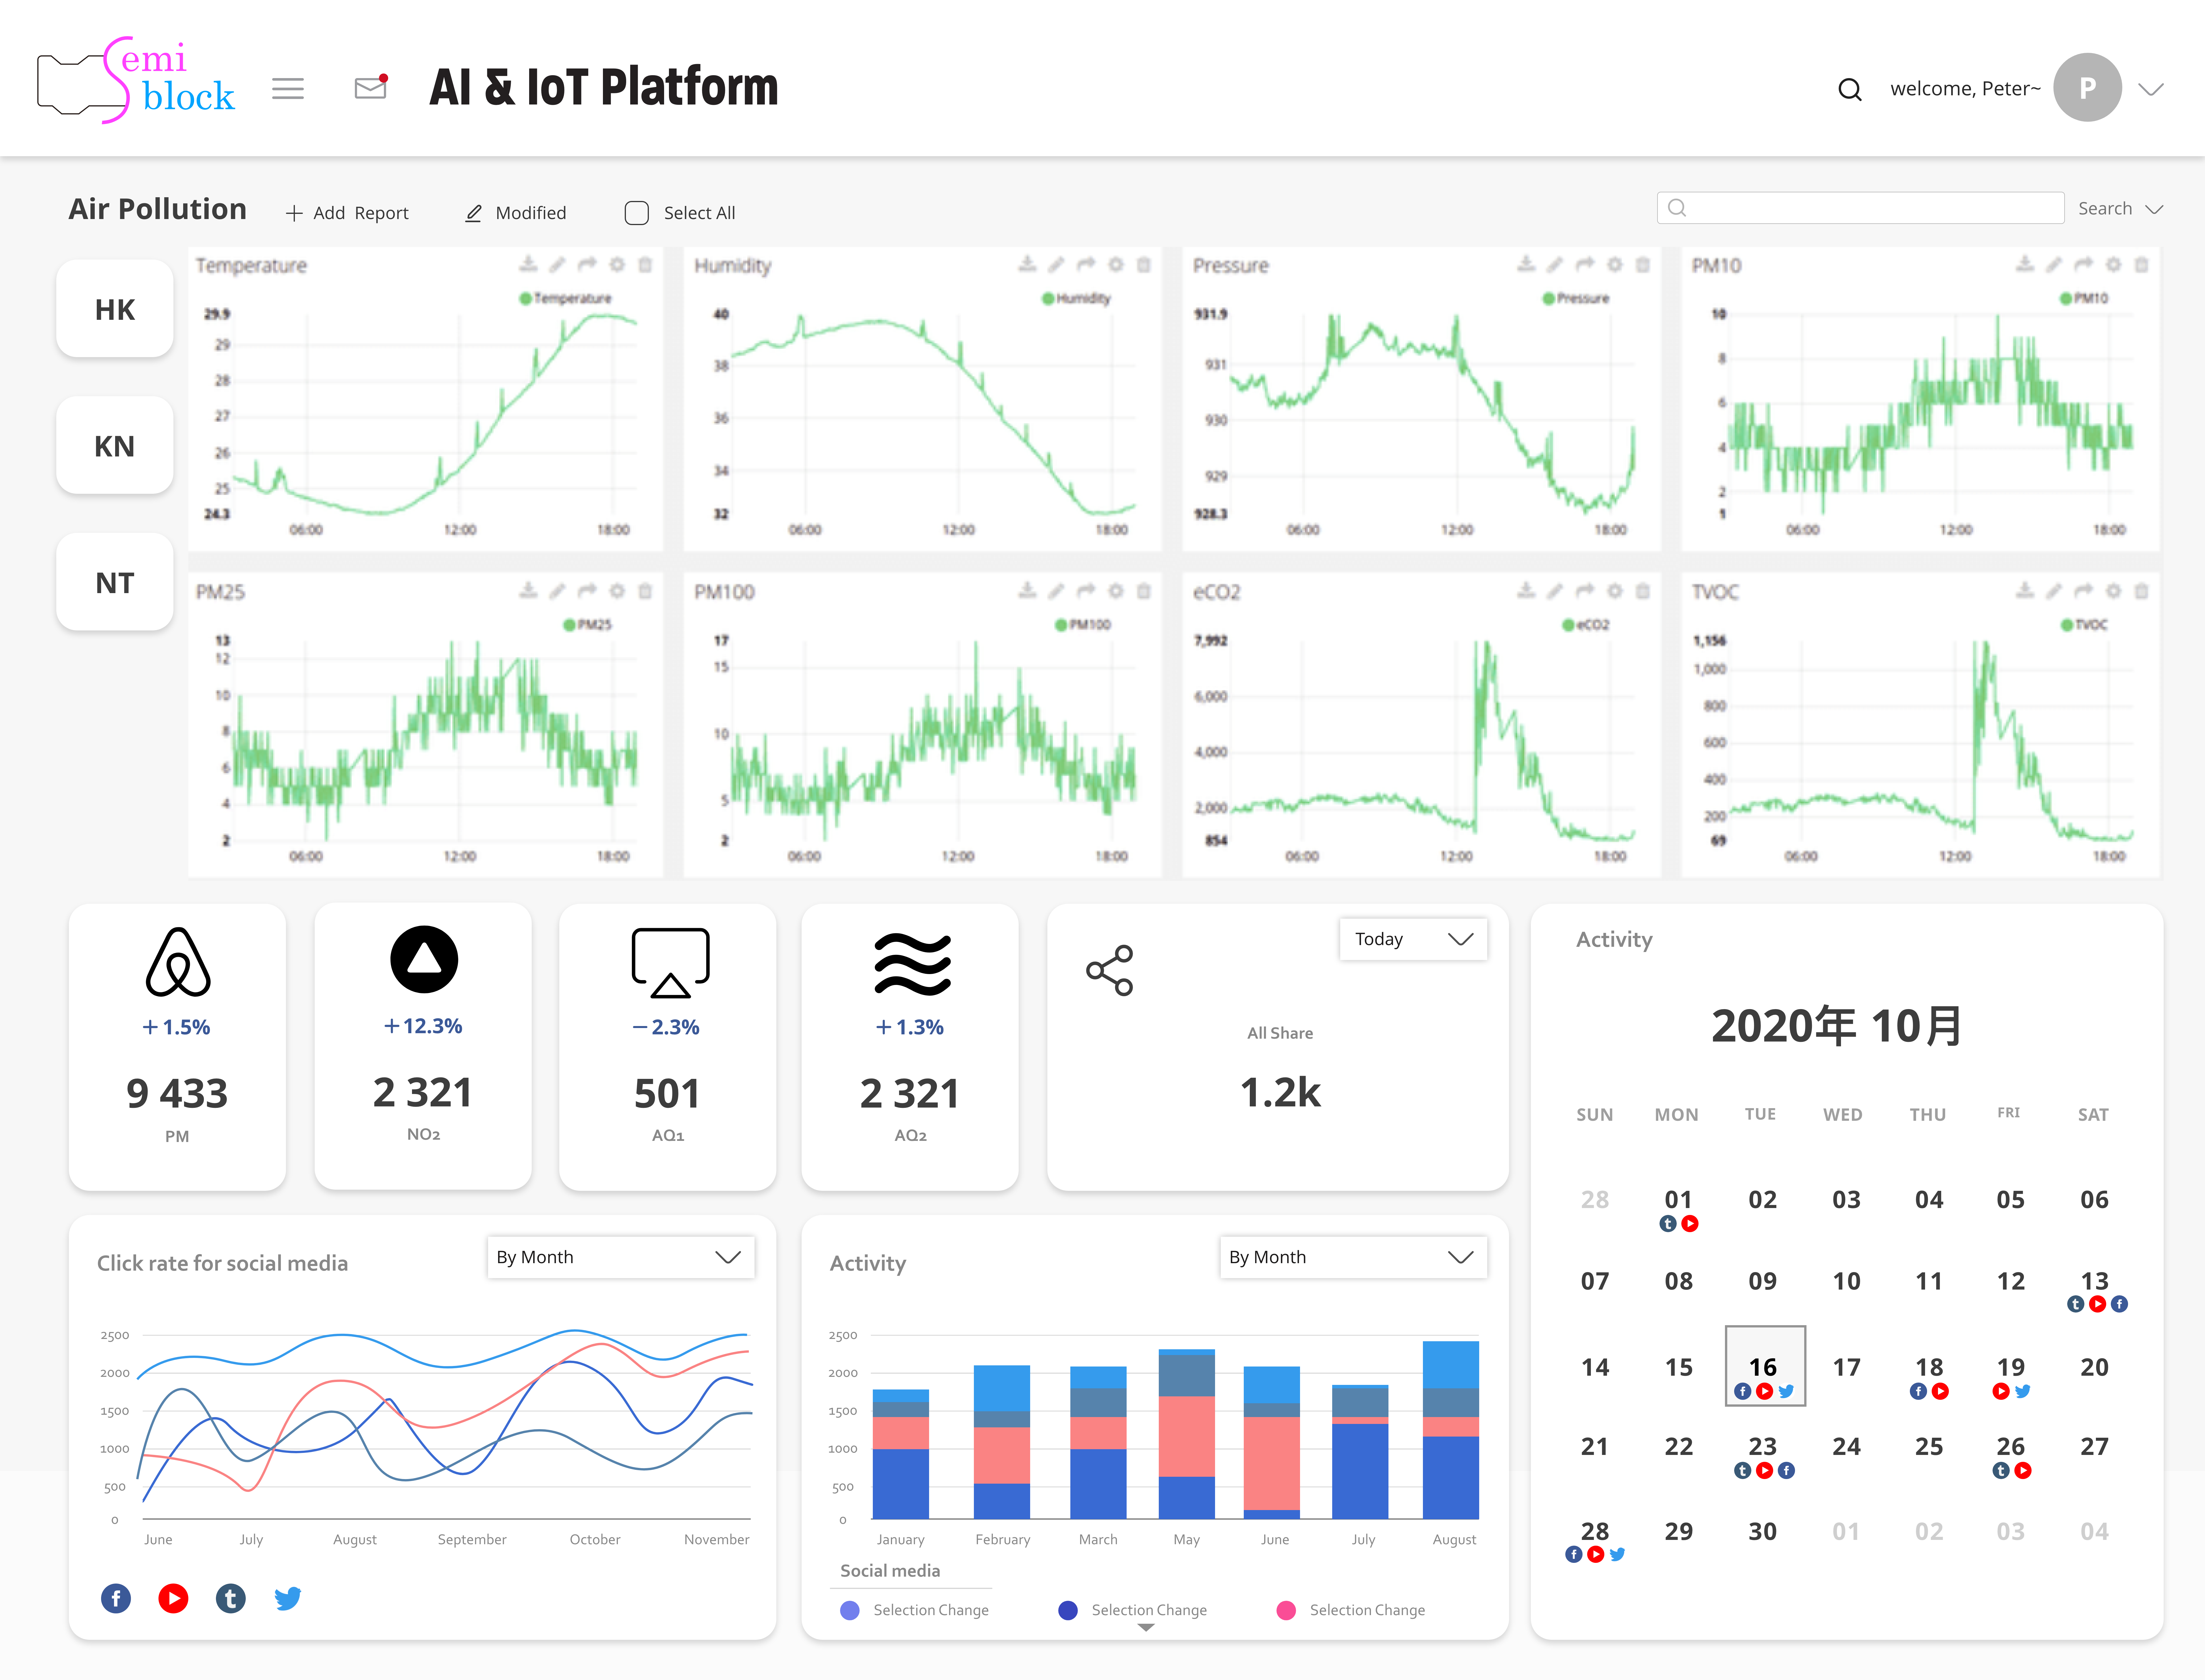This screenshot has width=2205, height=1680.
Task: Click the 1.2k All Share value
Action: [1281, 1092]
